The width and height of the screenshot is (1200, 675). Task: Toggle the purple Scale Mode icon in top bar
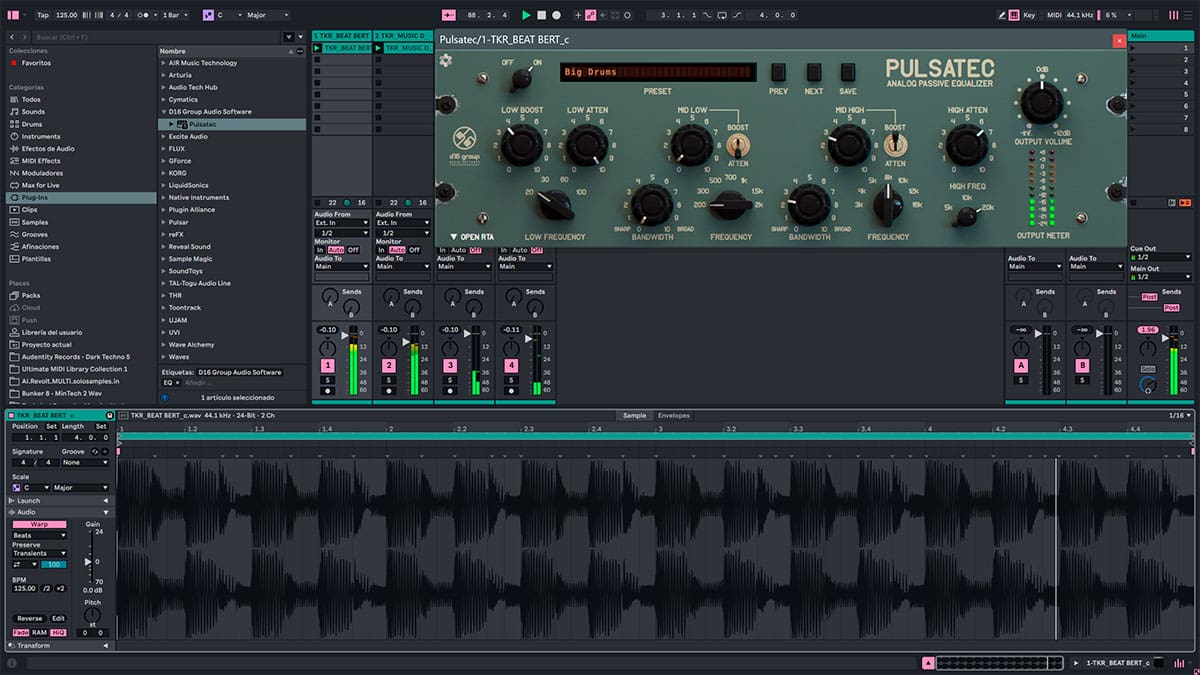(x=208, y=15)
